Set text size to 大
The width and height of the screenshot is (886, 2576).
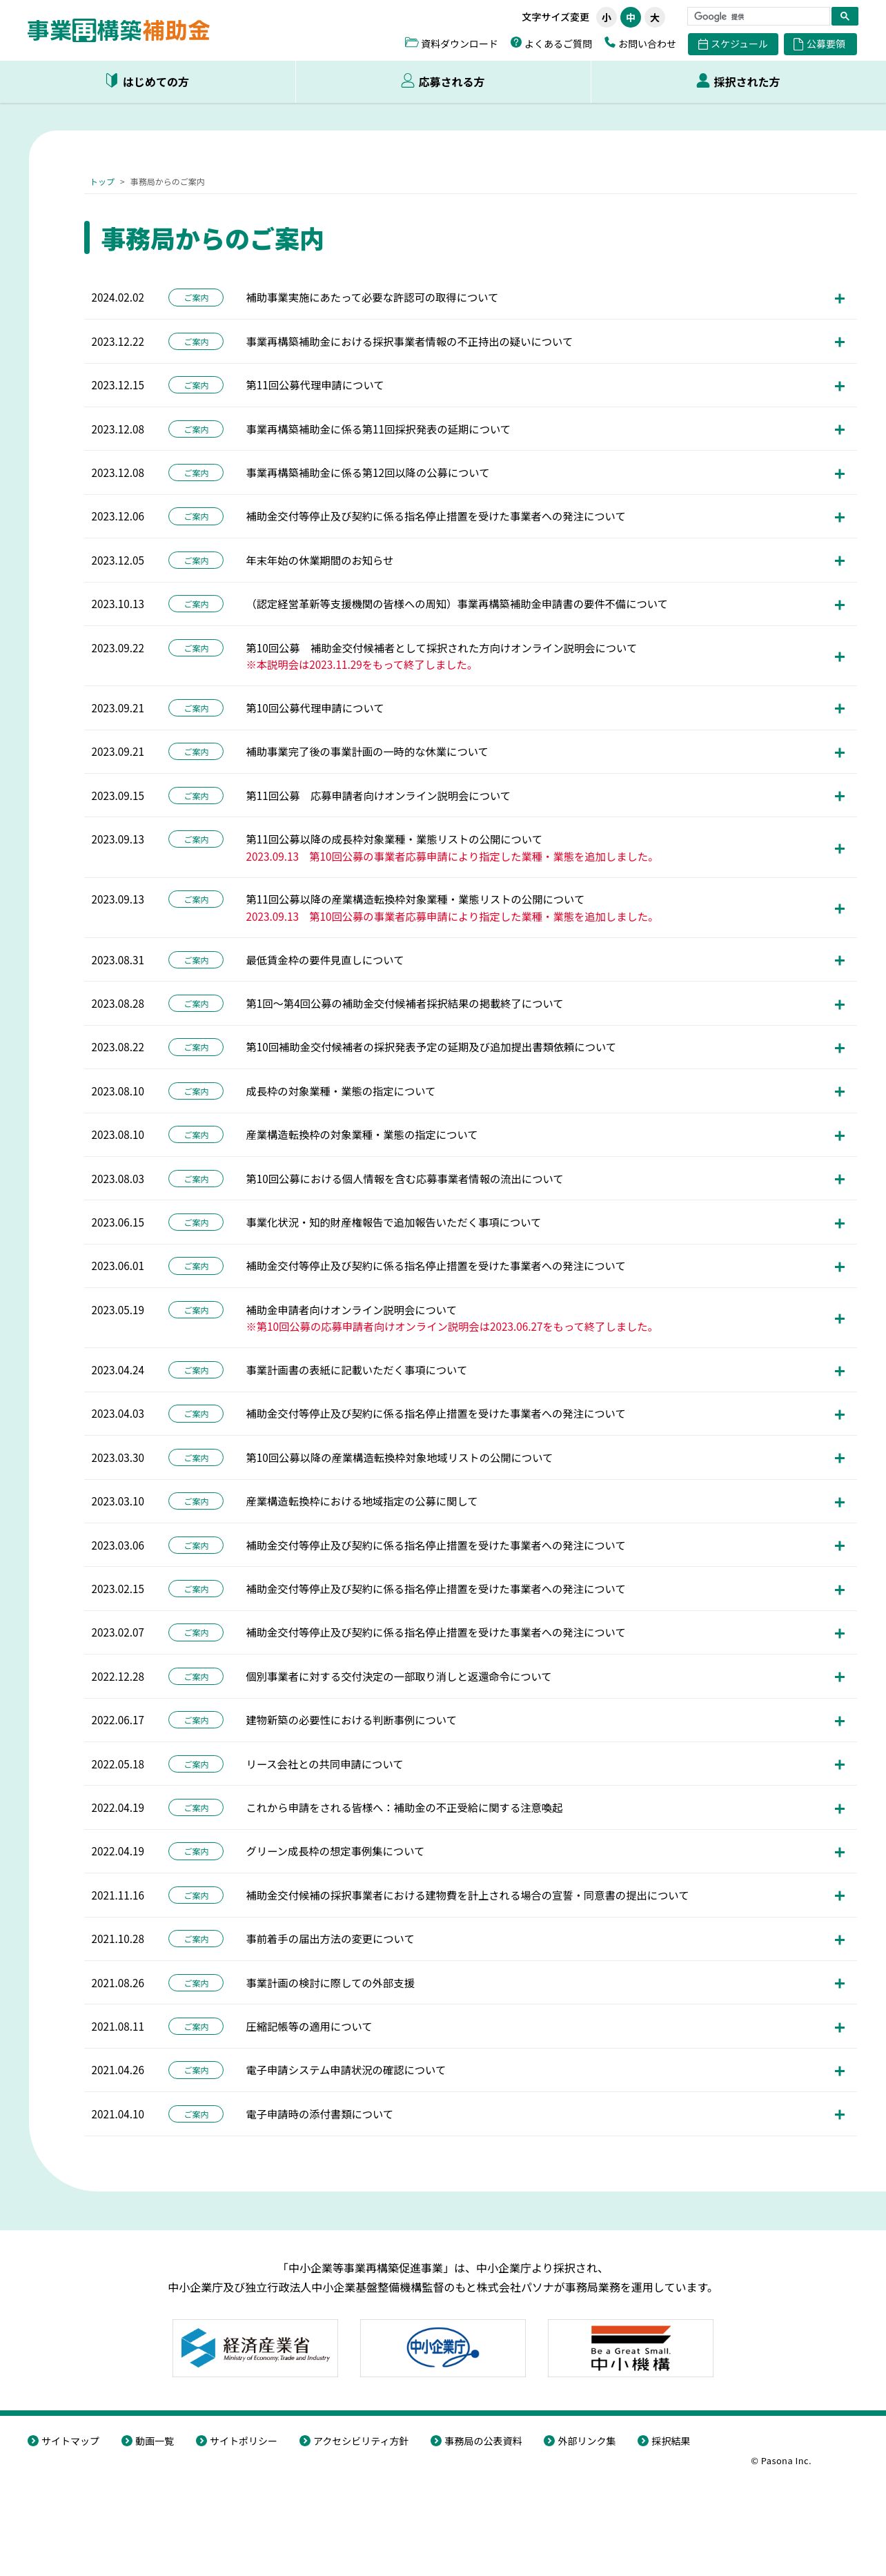coord(655,17)
